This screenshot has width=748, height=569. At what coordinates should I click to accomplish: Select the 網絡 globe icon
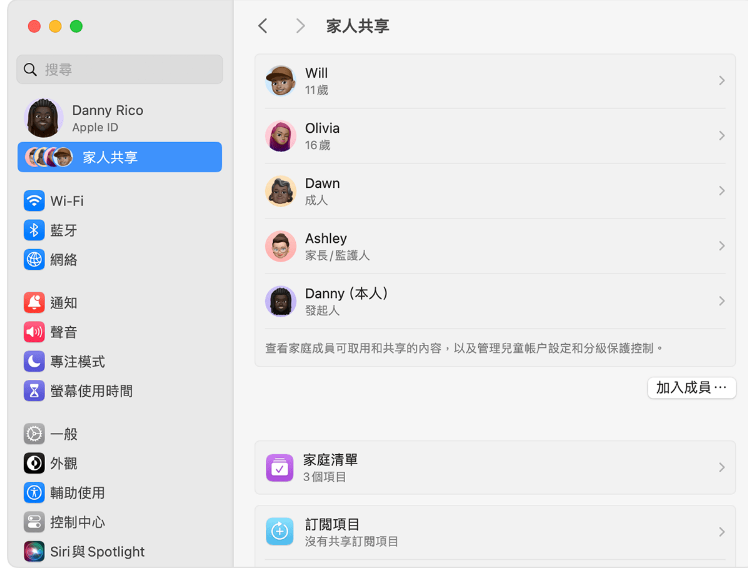[x=35, y=260]
